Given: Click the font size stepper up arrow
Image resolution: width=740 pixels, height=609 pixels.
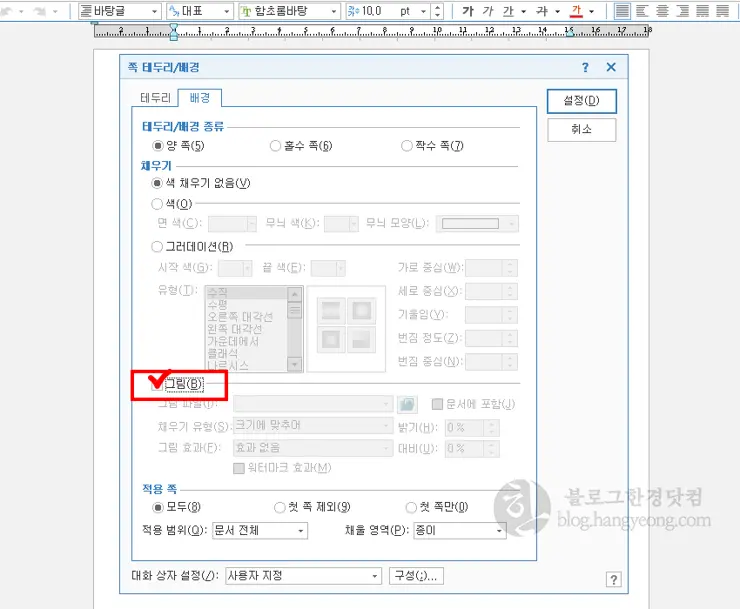Looking at the screenshot, I should point(437,7).
